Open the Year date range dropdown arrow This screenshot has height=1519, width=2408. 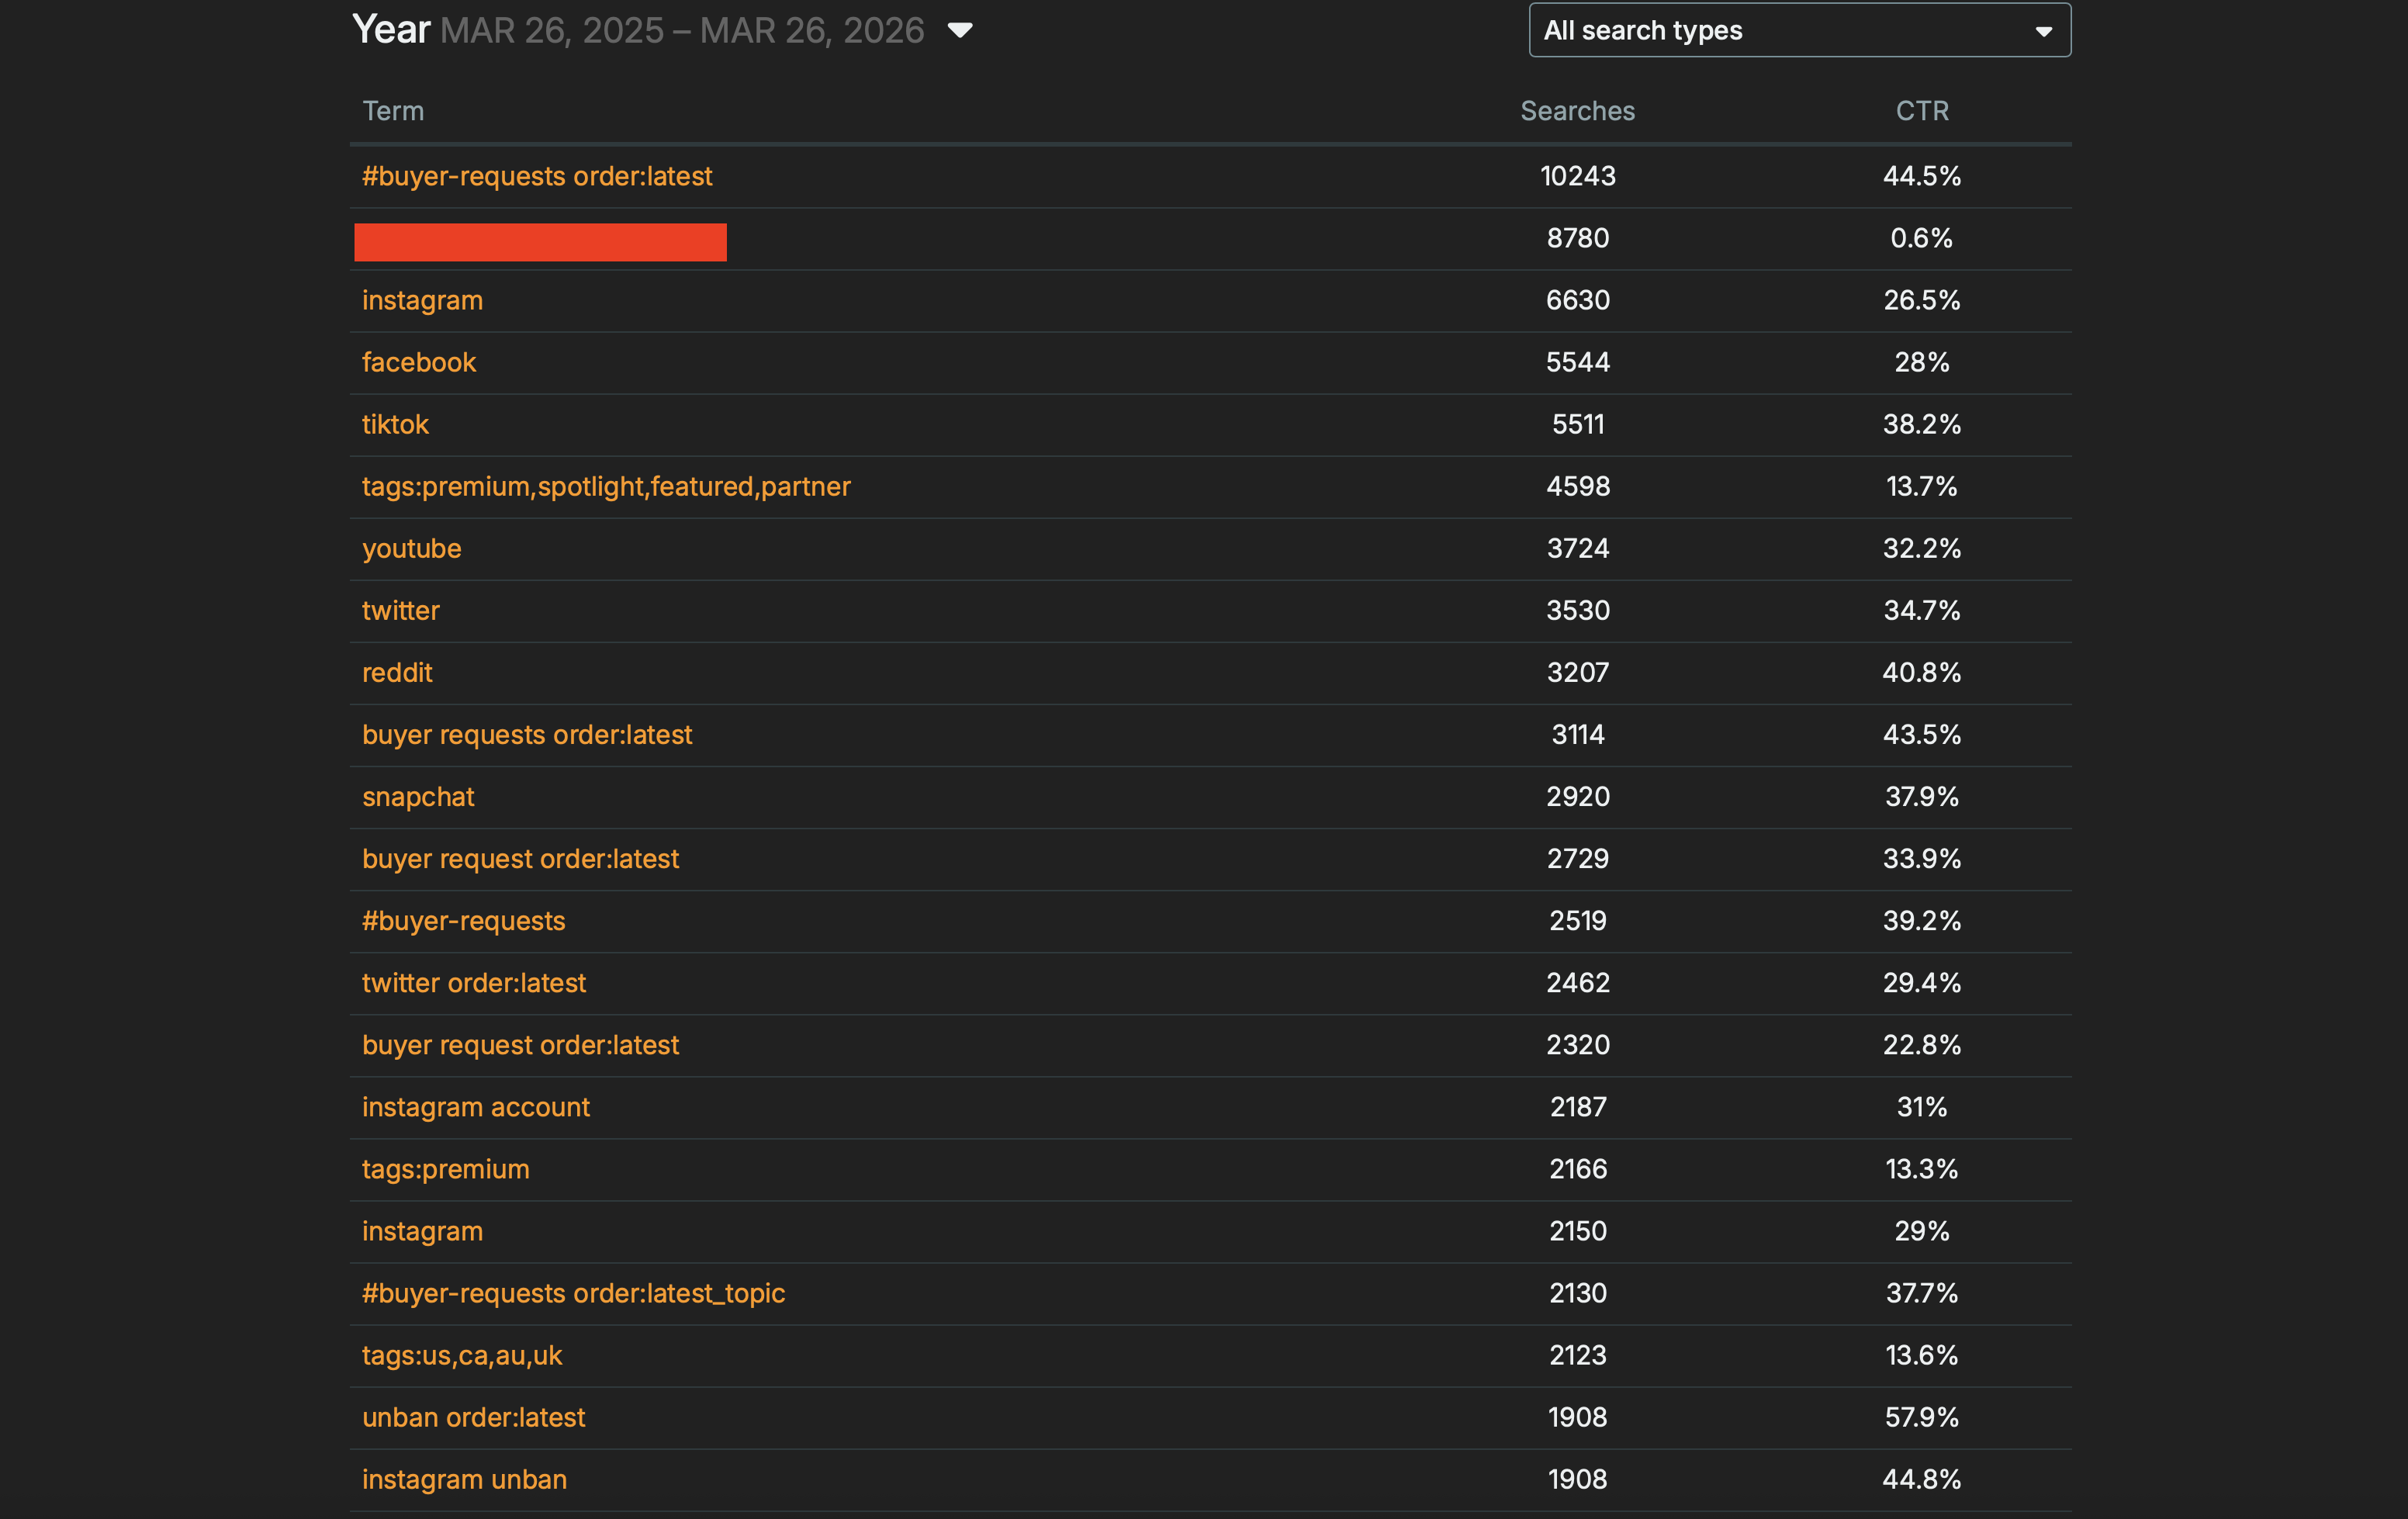pos(959,31)
